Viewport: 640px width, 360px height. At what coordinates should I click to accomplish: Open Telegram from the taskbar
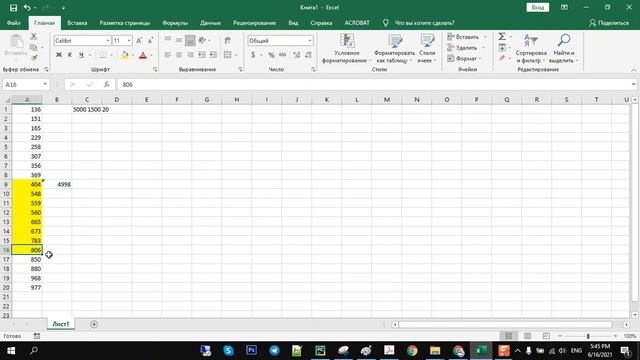click(274, 351)
